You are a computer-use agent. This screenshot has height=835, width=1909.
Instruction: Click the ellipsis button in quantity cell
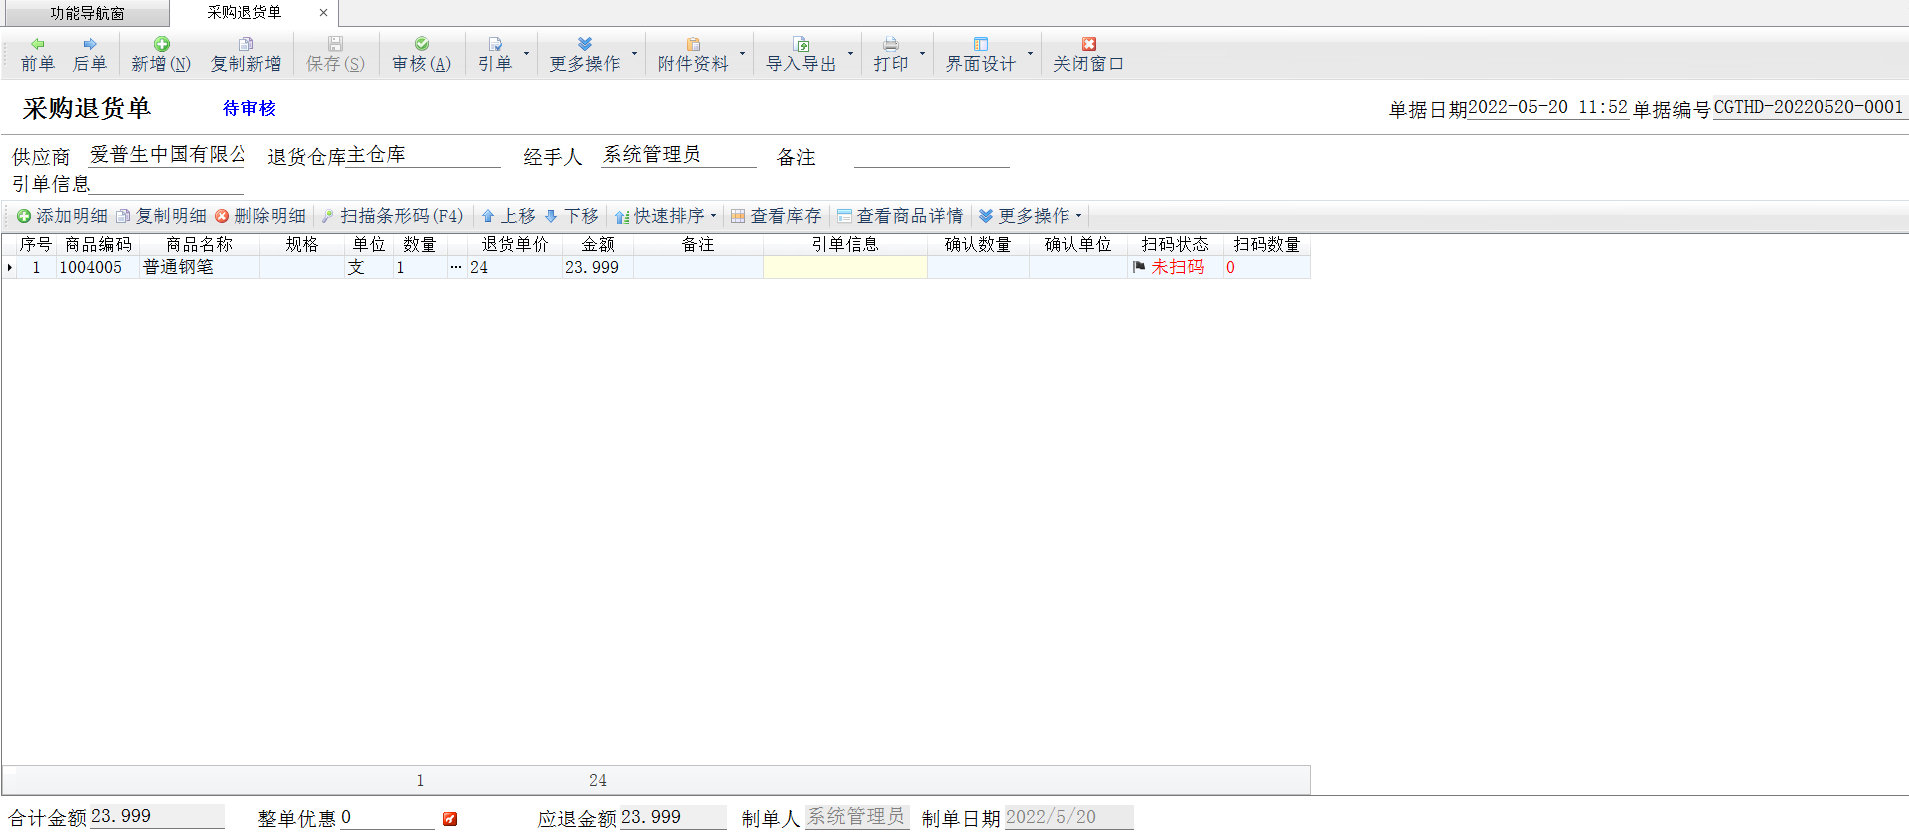coord(456,267)
